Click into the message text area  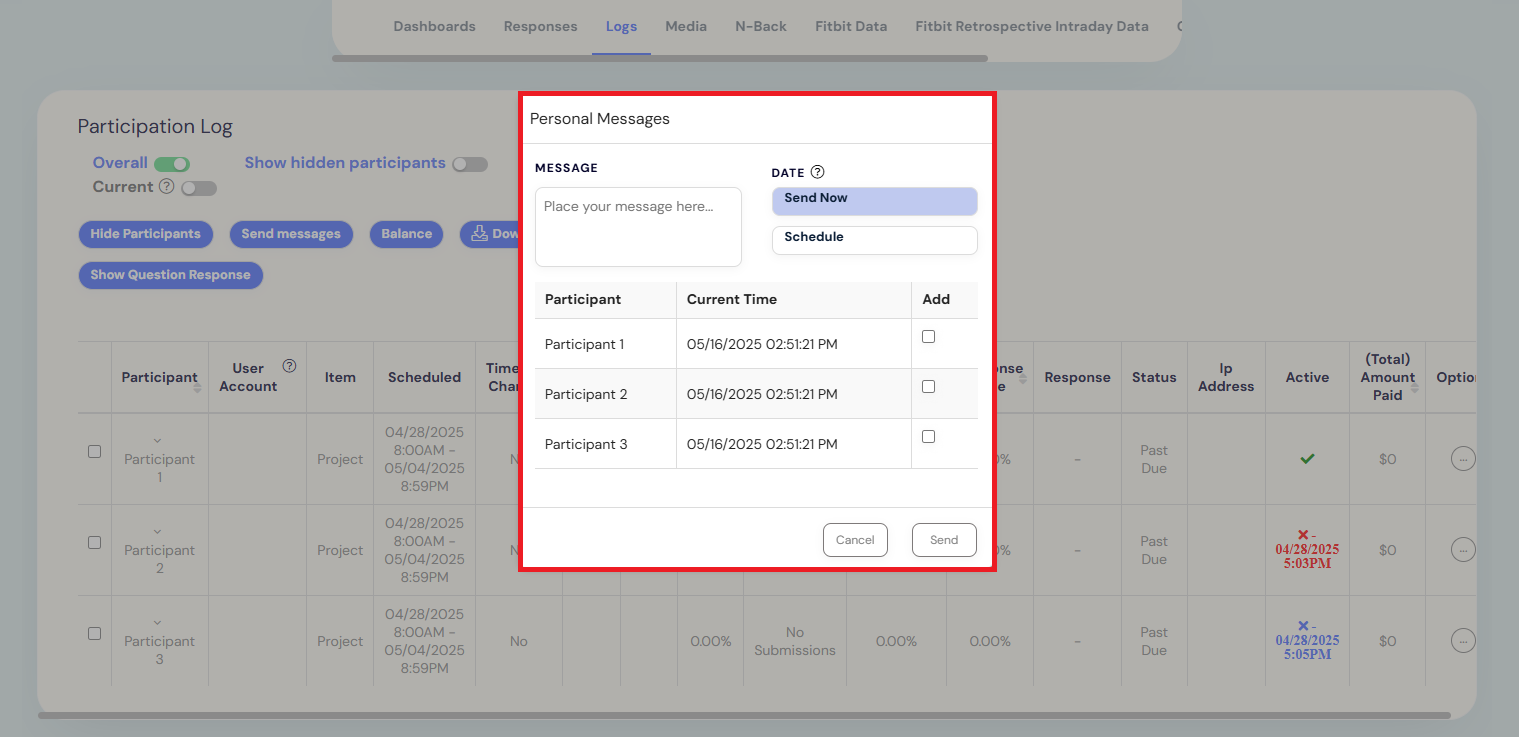638,227
